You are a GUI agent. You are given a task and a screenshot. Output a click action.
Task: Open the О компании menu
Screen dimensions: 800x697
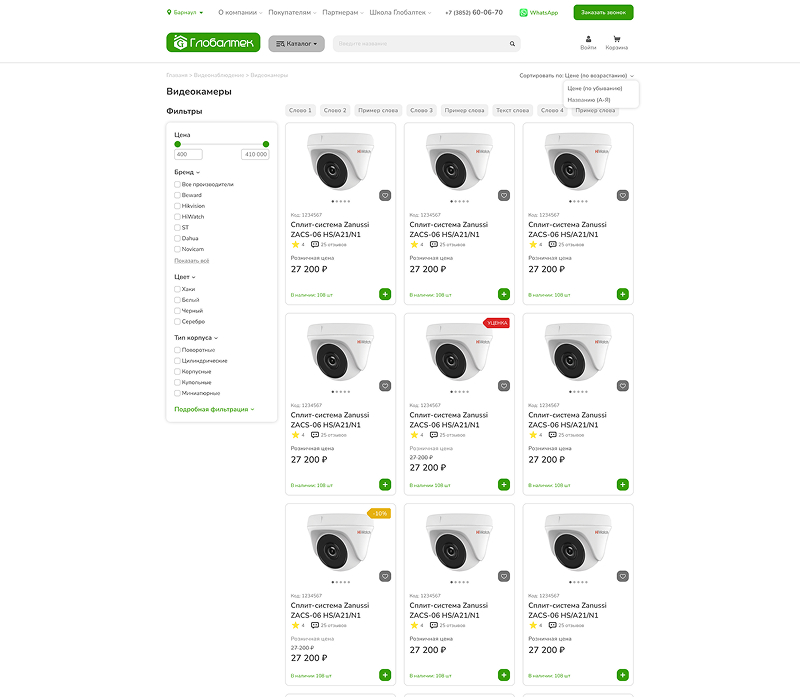pos(240,13)
